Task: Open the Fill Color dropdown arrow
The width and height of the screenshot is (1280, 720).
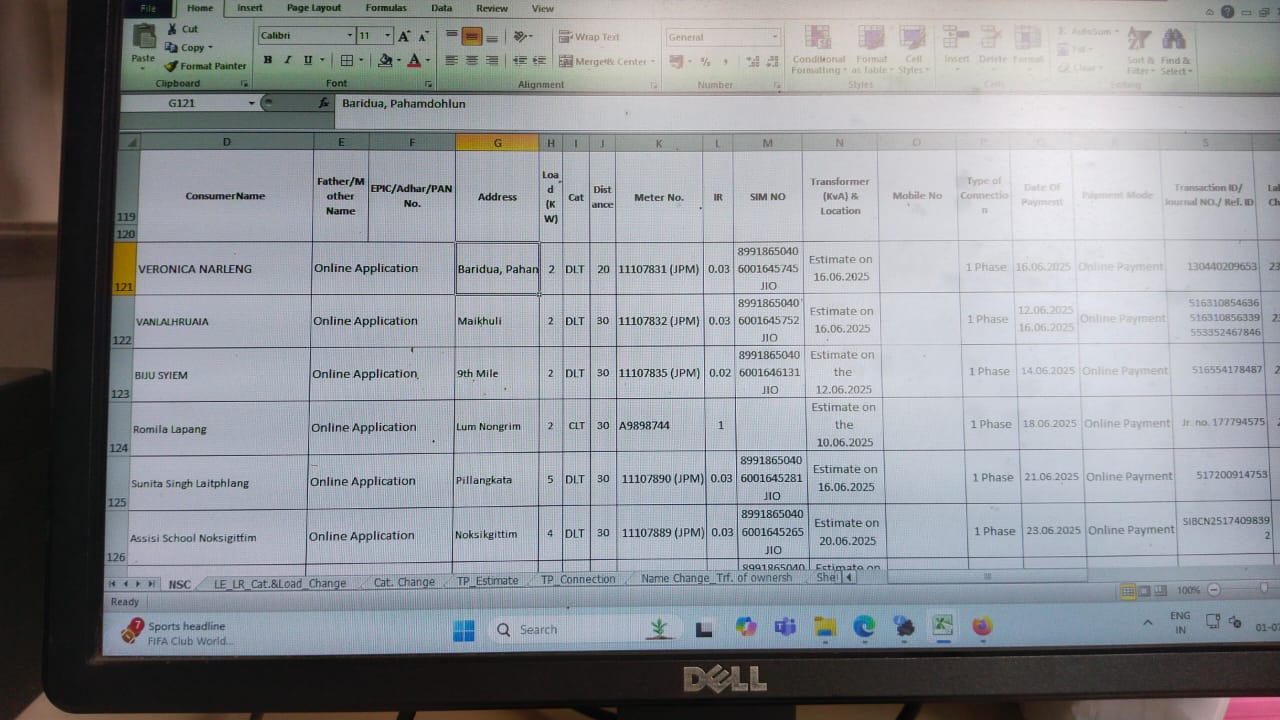Action: pyautogui.click(x=398, y=61)
